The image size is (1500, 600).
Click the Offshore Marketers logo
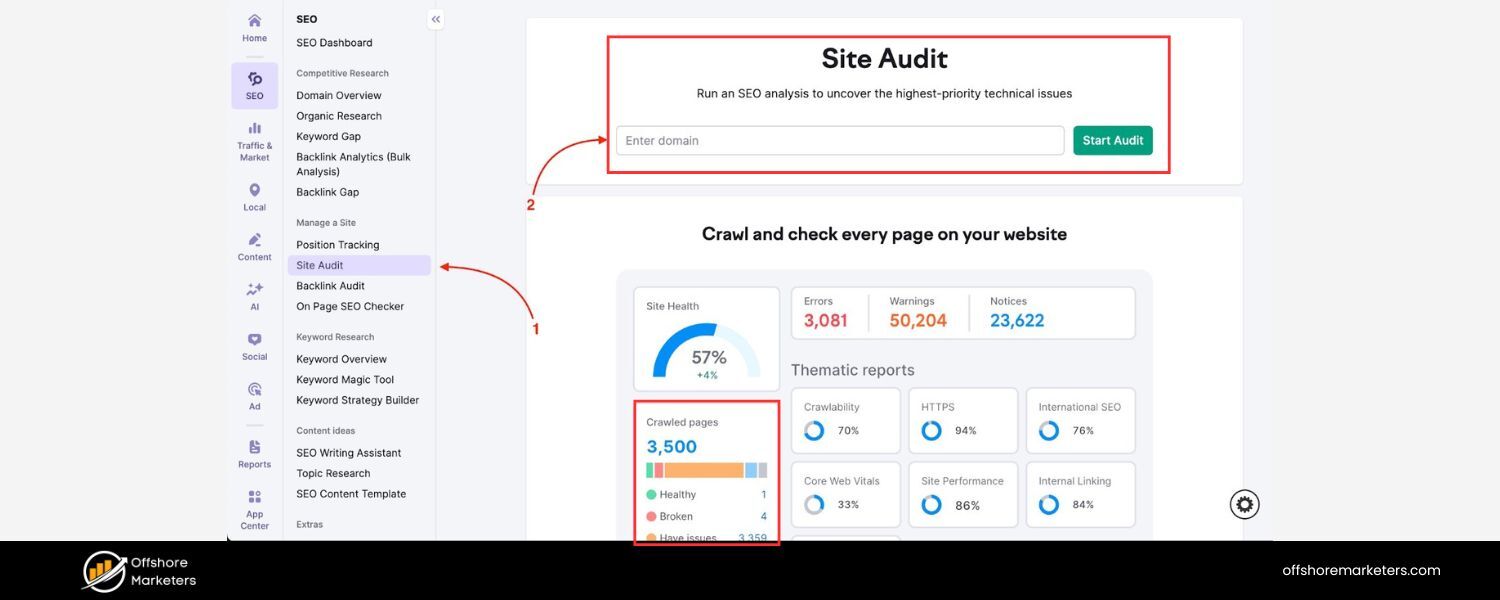[x=138, y=571]
